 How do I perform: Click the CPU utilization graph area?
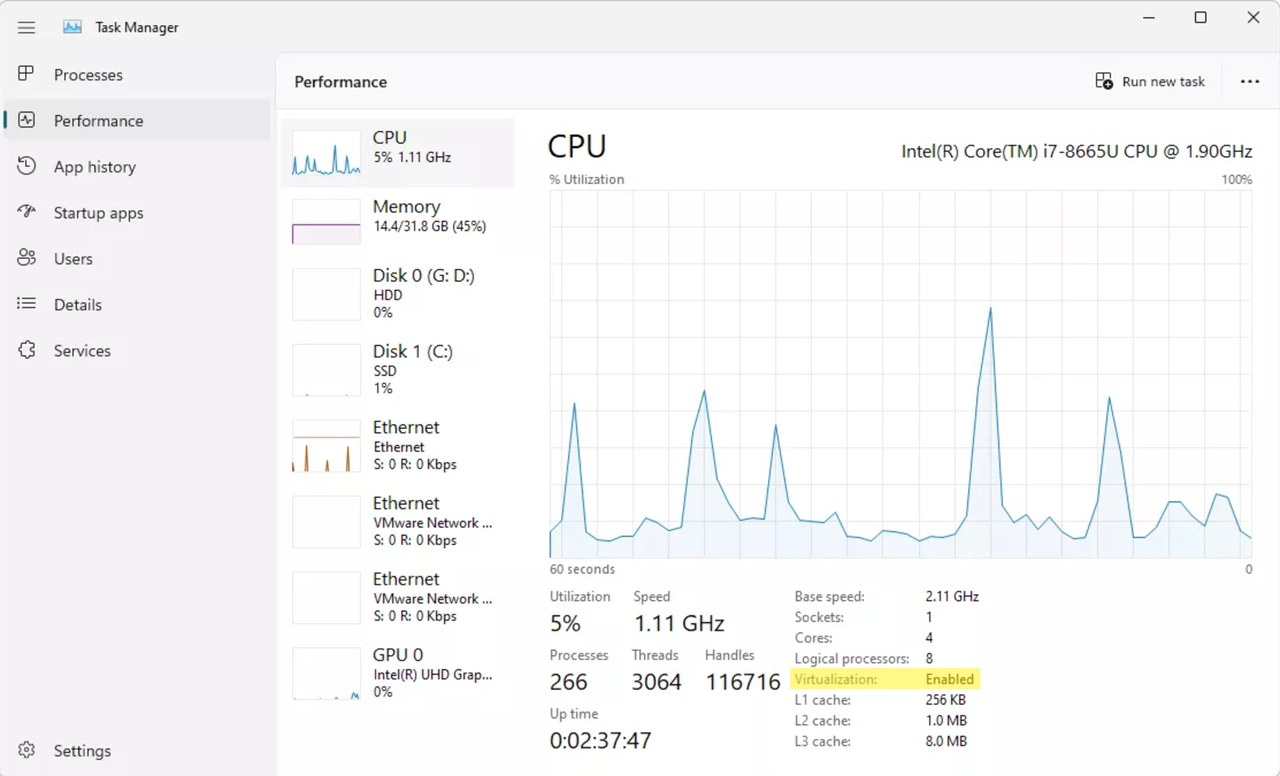900,374
